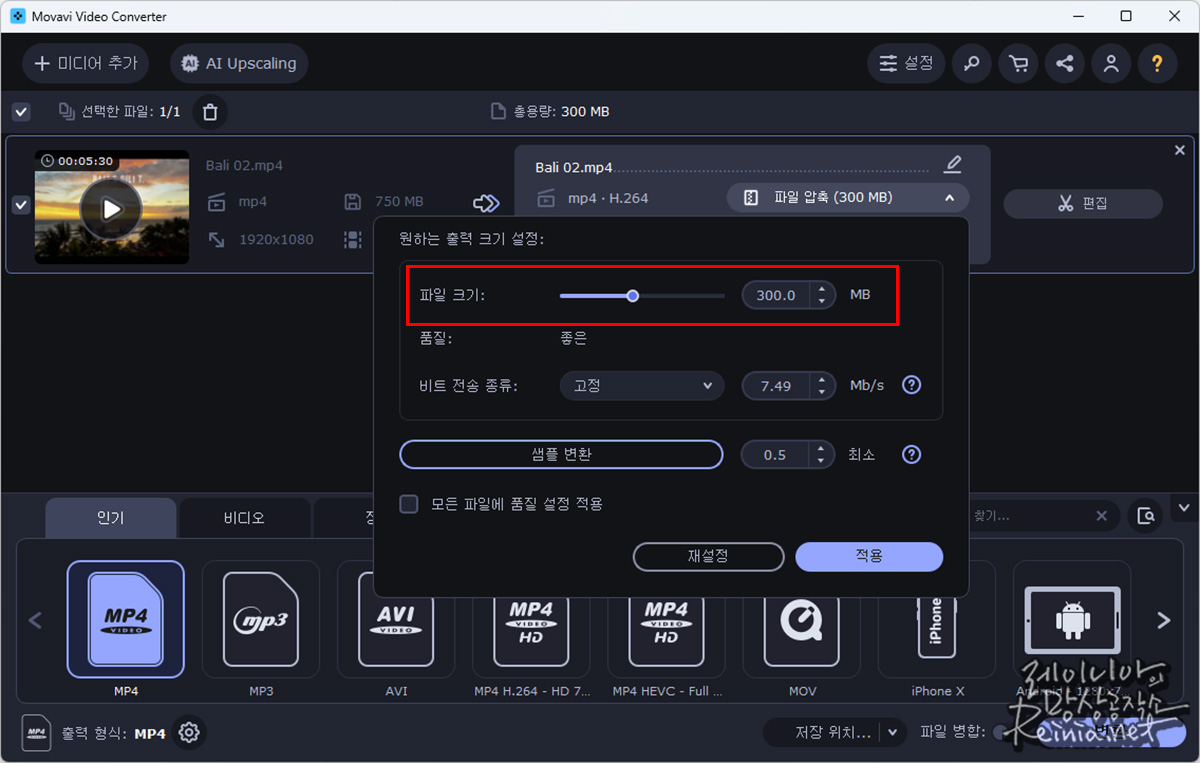Open the AI Upscaling feature
The image size is (1200, 763).
pyautogui.click(x=238, y=62)
